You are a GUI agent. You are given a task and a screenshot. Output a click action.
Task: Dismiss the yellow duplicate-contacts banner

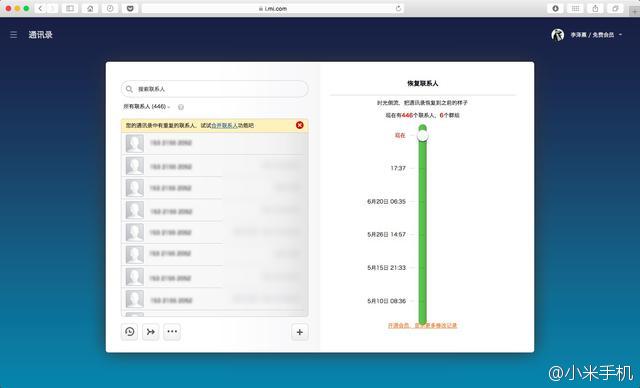(300, 125)
